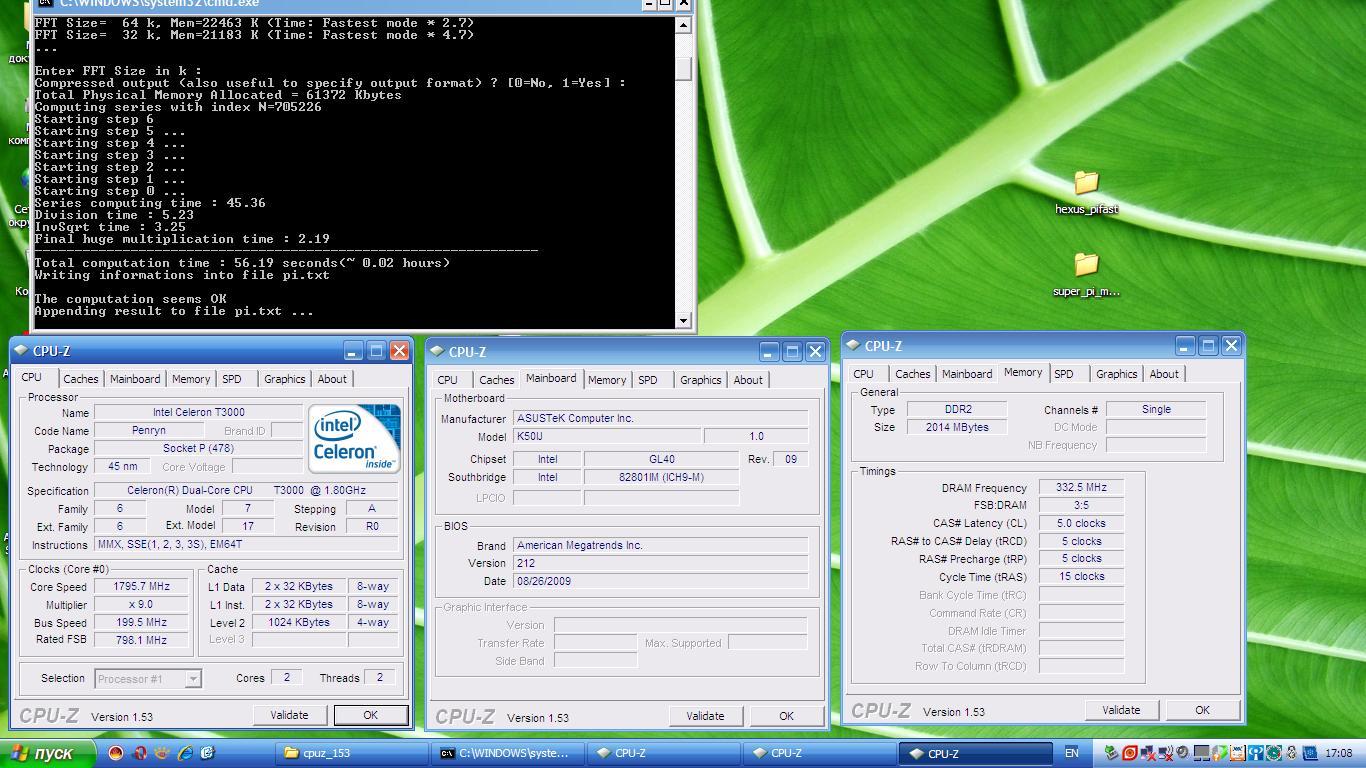The width and height of the screenshot is (1366, 768).
Task: Click the title icon of the Memory CPU-Z window
Action: [855, 345]
